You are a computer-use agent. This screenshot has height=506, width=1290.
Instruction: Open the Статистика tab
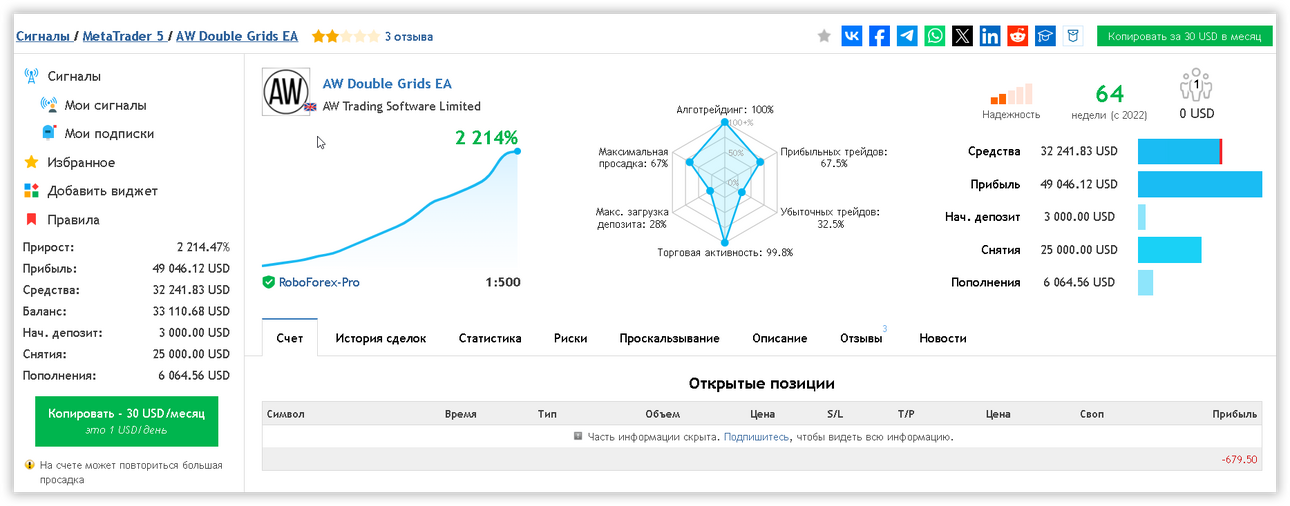click(490, 338)
